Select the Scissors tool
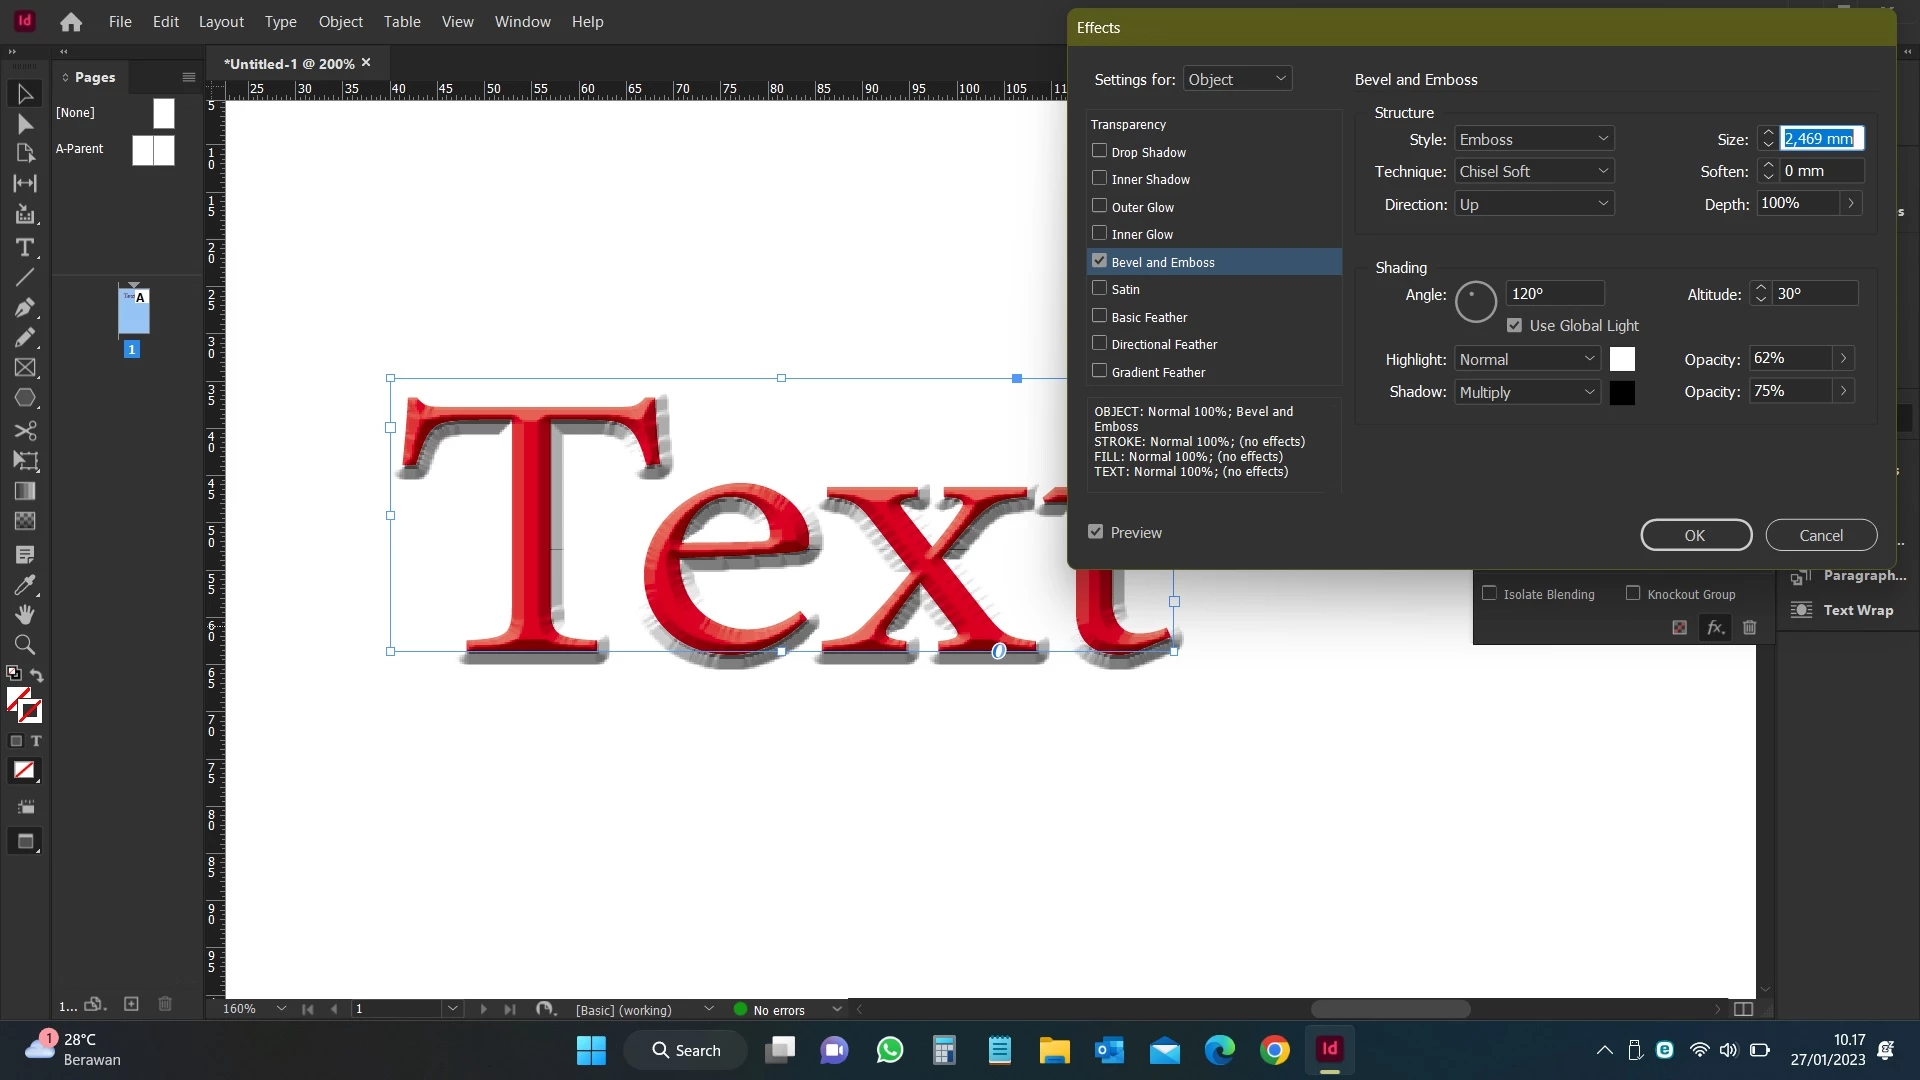1920x1080 pixels. pos(25,430)
